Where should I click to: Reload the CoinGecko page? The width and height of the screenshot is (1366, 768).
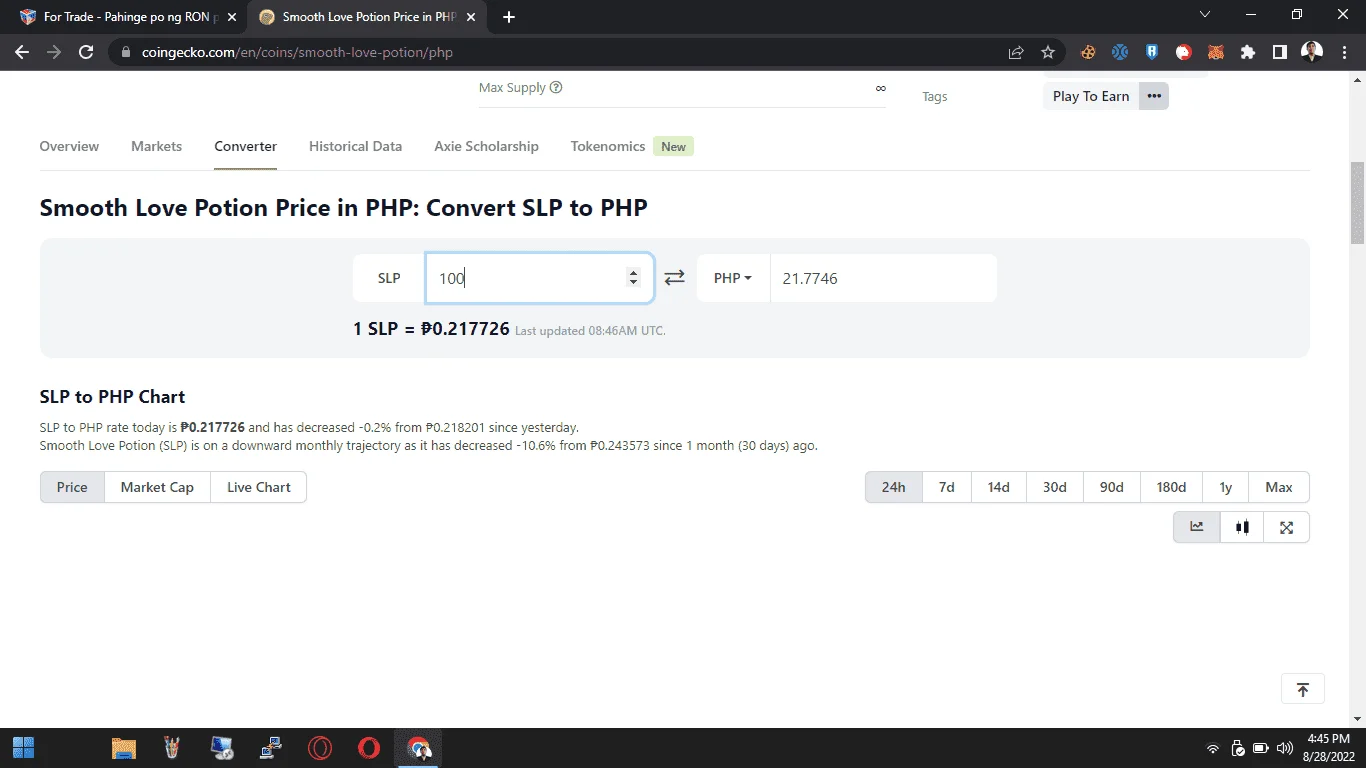86,52
